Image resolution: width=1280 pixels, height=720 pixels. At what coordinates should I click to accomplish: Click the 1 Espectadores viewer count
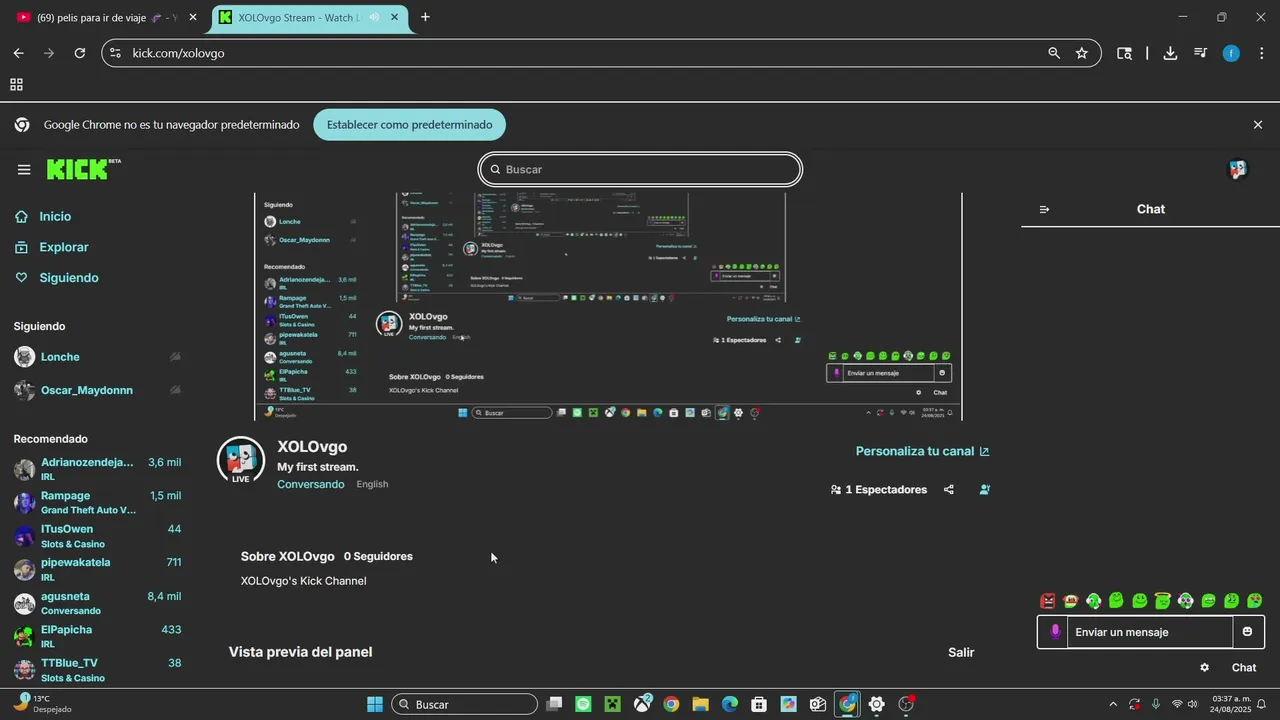(879, 490)
